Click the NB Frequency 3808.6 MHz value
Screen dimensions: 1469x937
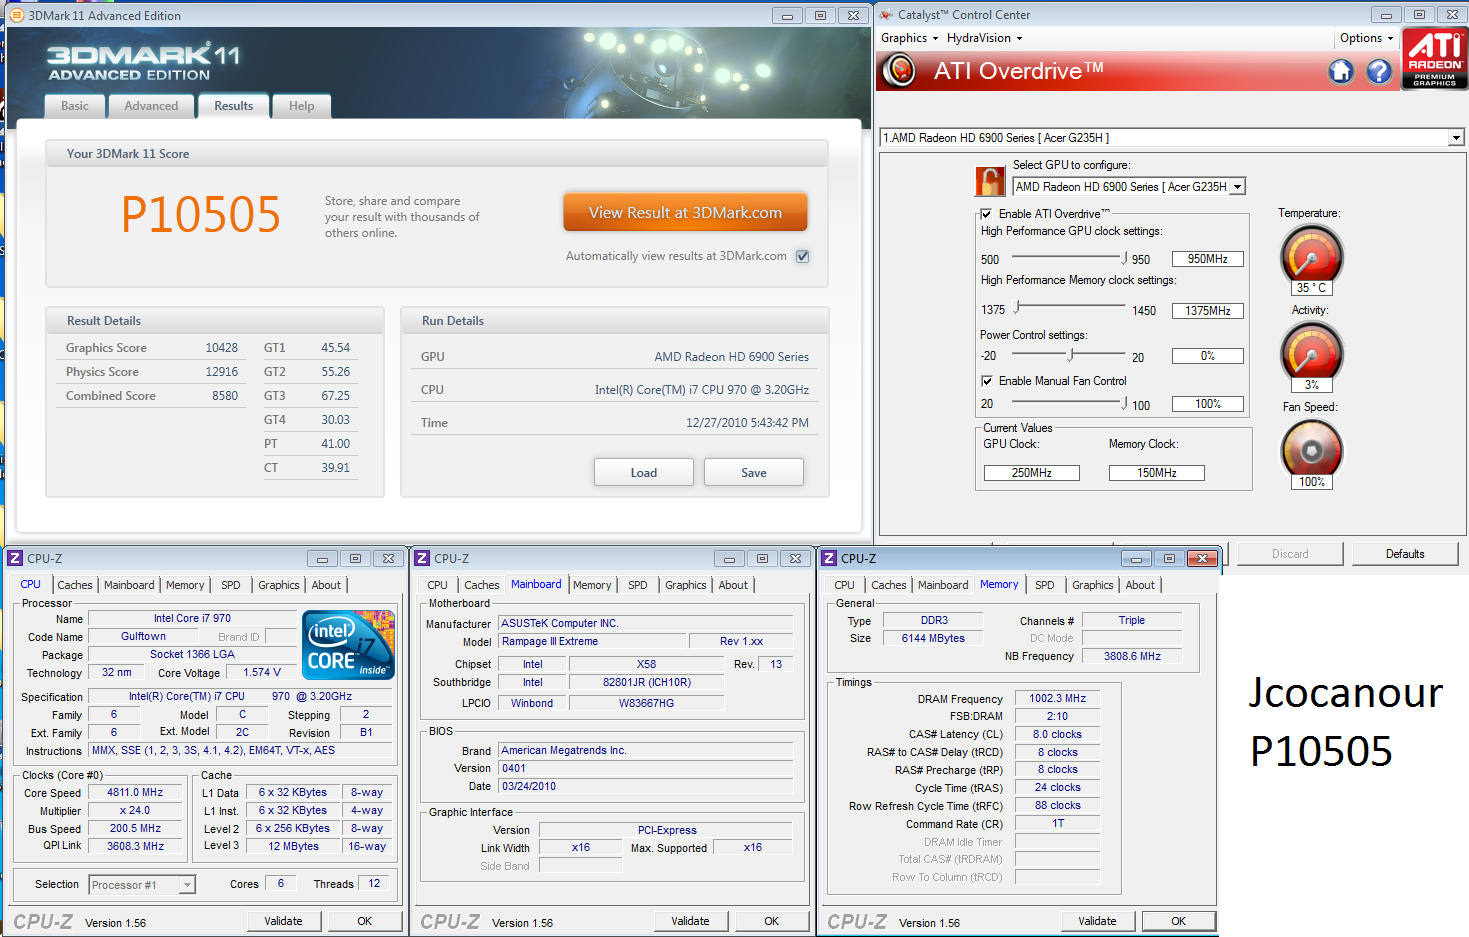coord(1132,656)
